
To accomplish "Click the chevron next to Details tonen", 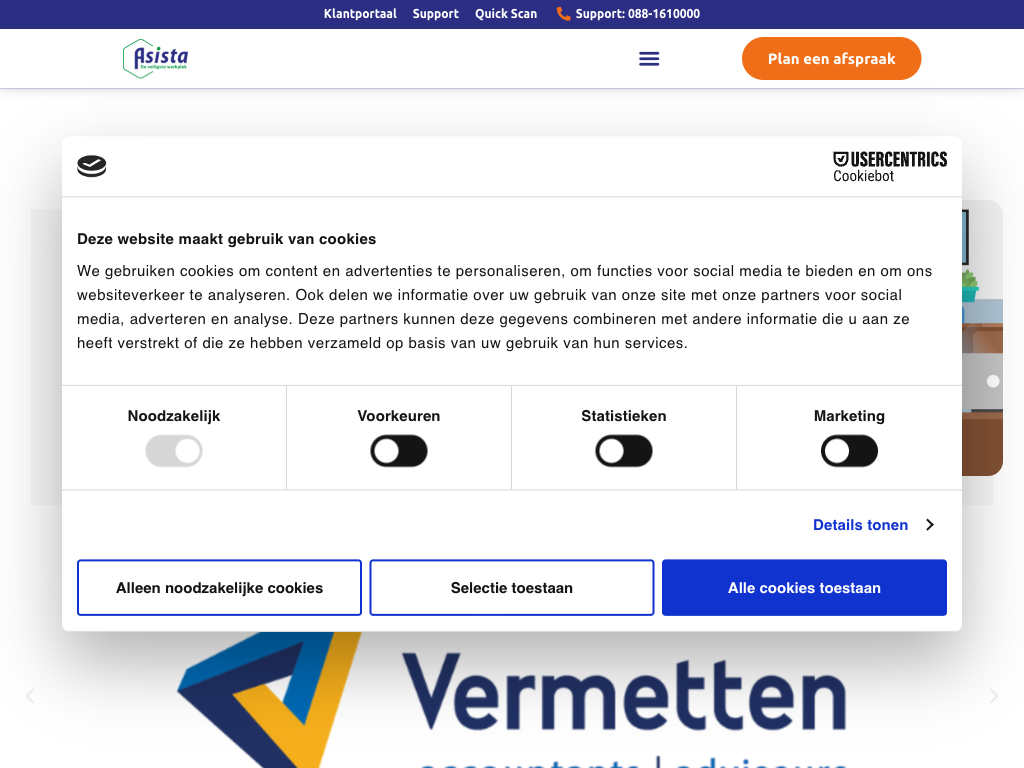I will click(929, 525).
